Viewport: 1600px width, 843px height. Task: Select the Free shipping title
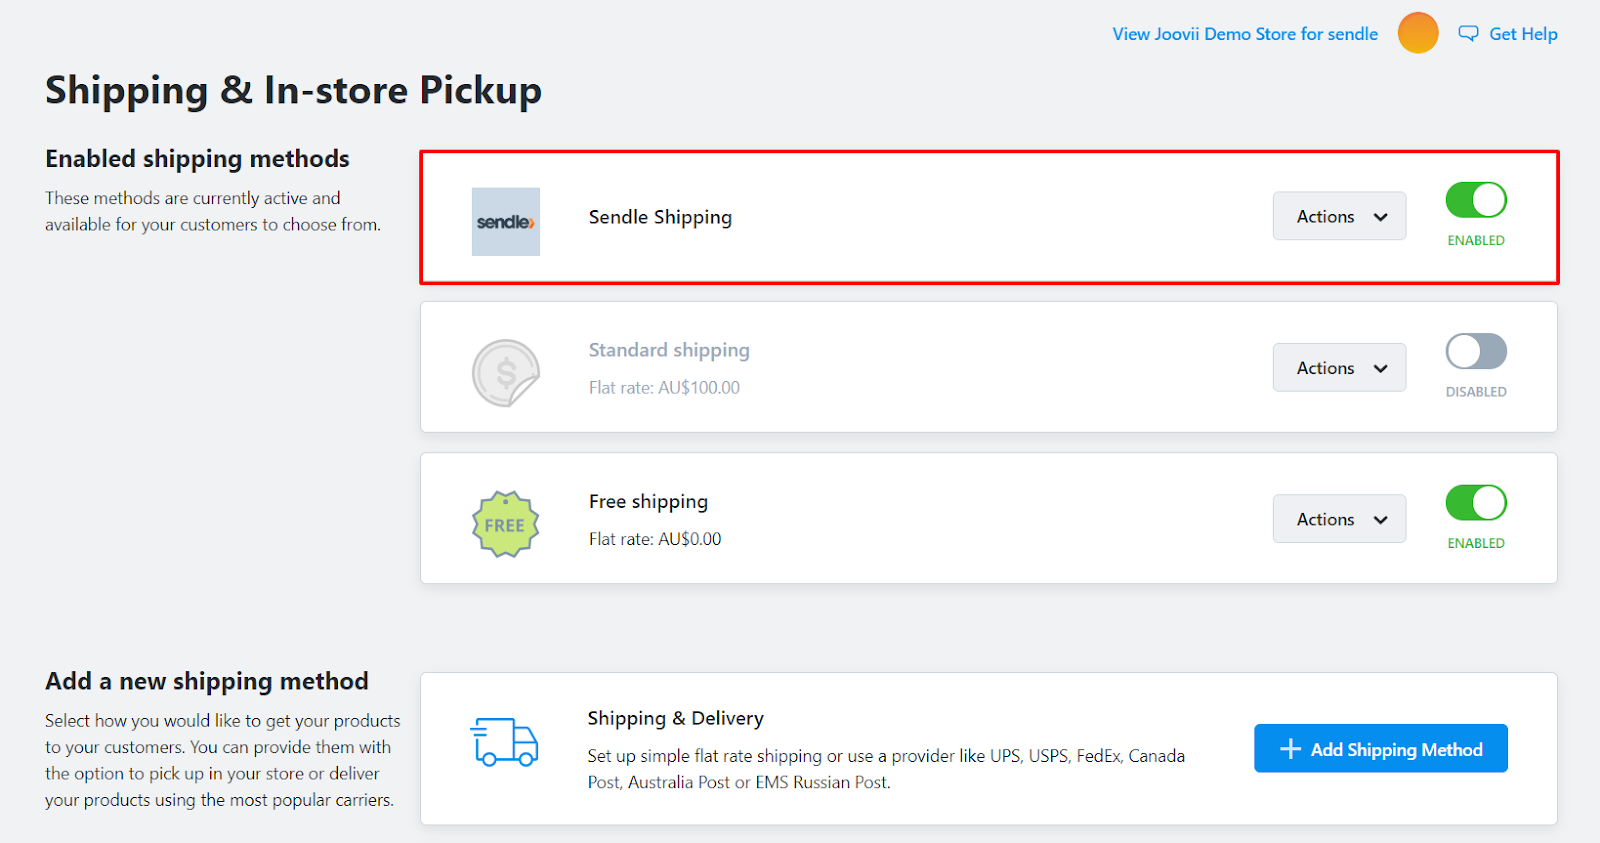tap(648, 502)
